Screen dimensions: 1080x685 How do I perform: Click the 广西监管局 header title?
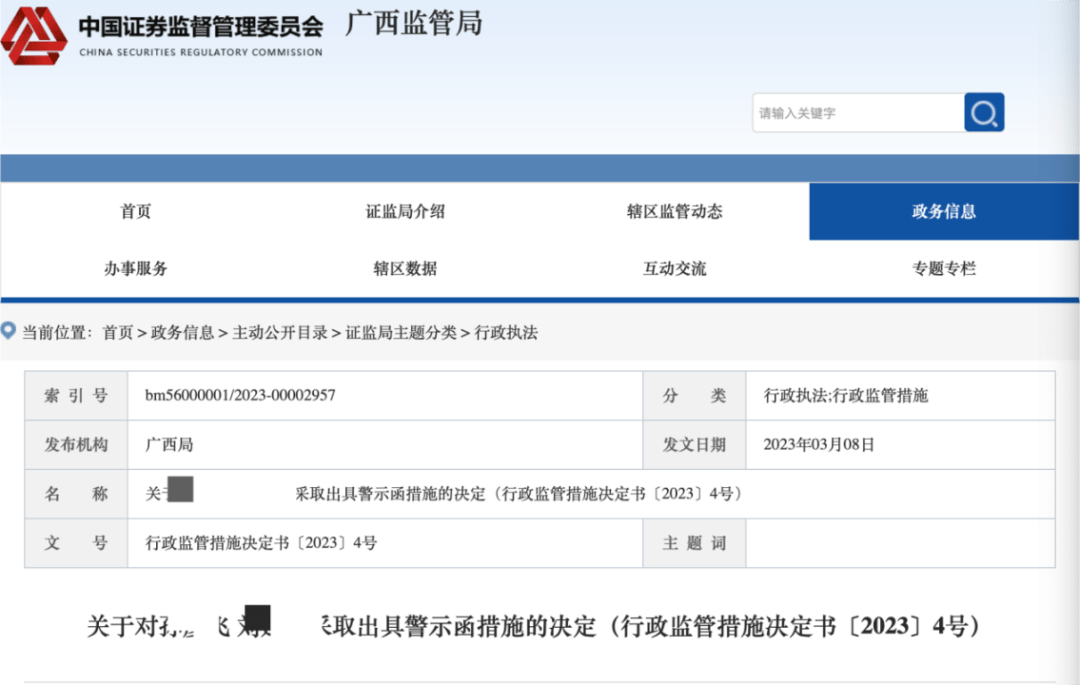click(413, 23)
